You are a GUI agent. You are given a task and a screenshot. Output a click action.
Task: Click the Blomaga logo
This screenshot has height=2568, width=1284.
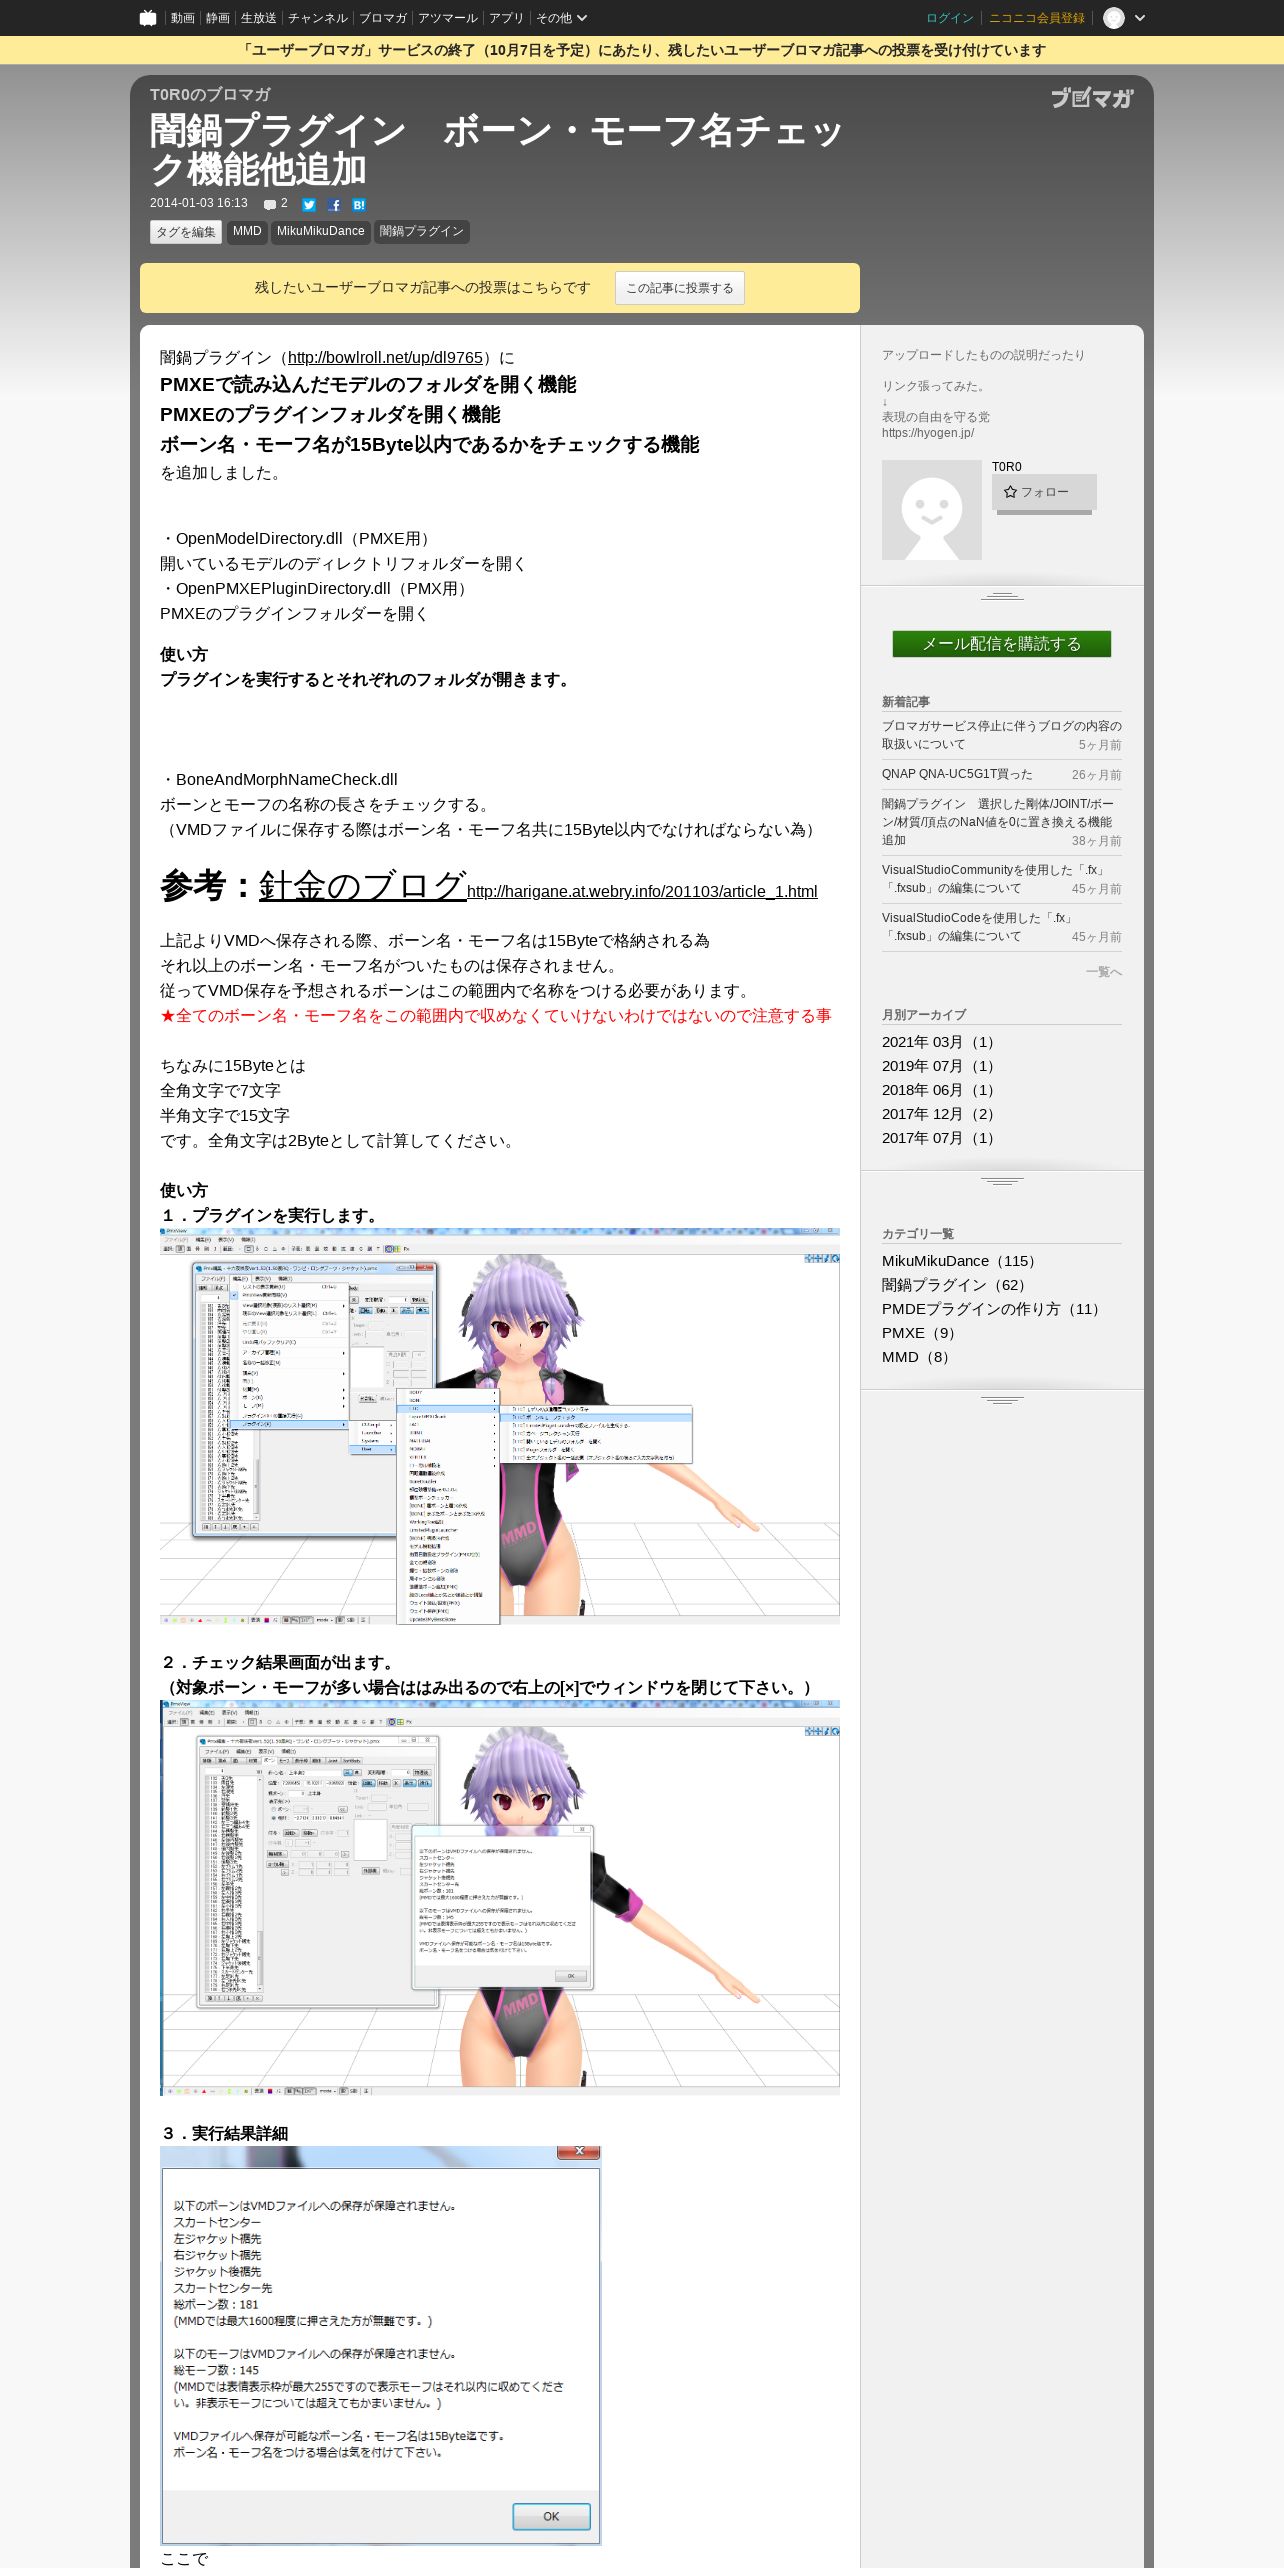tap(1092, 97)
